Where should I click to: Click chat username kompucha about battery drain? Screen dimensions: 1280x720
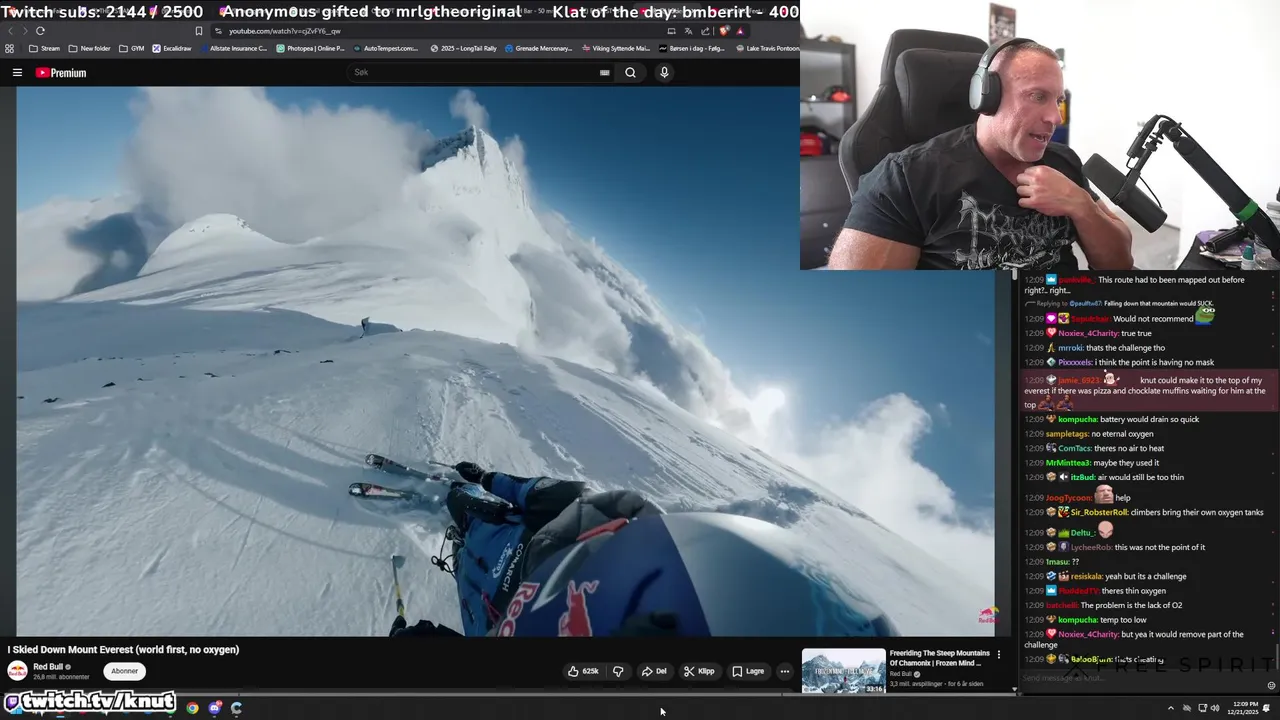(1076, 419)
